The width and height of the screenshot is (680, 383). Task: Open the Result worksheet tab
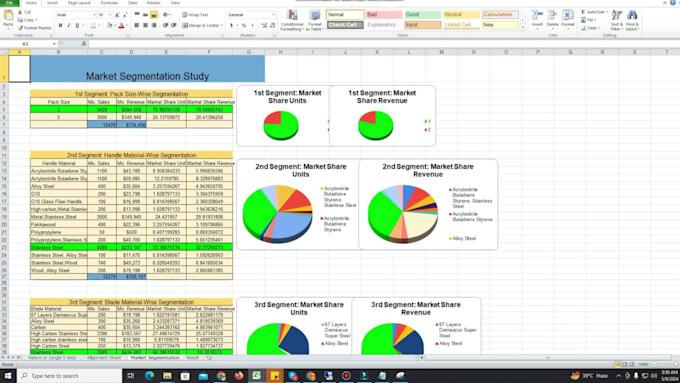tap(193, 358)
